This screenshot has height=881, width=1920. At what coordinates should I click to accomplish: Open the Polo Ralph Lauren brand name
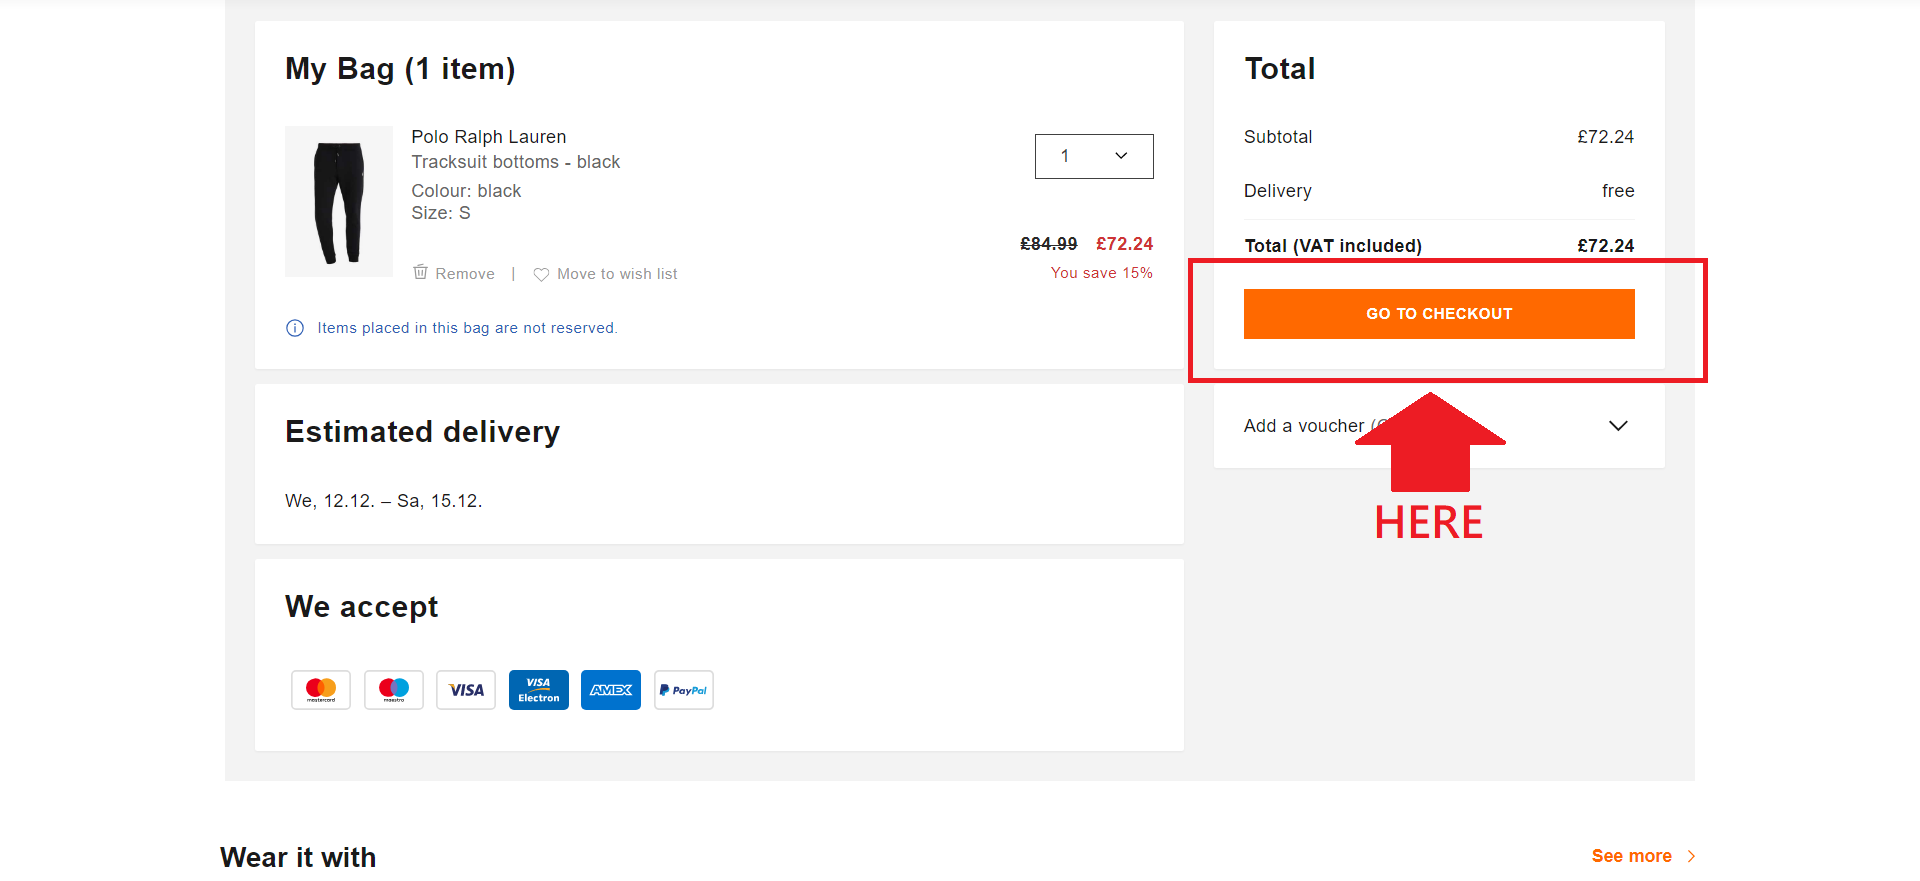point(489,137)
